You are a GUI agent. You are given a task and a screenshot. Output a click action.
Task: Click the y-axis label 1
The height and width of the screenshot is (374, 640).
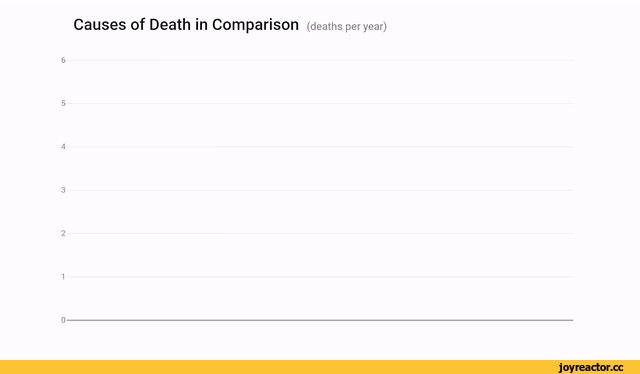(63, 276)
